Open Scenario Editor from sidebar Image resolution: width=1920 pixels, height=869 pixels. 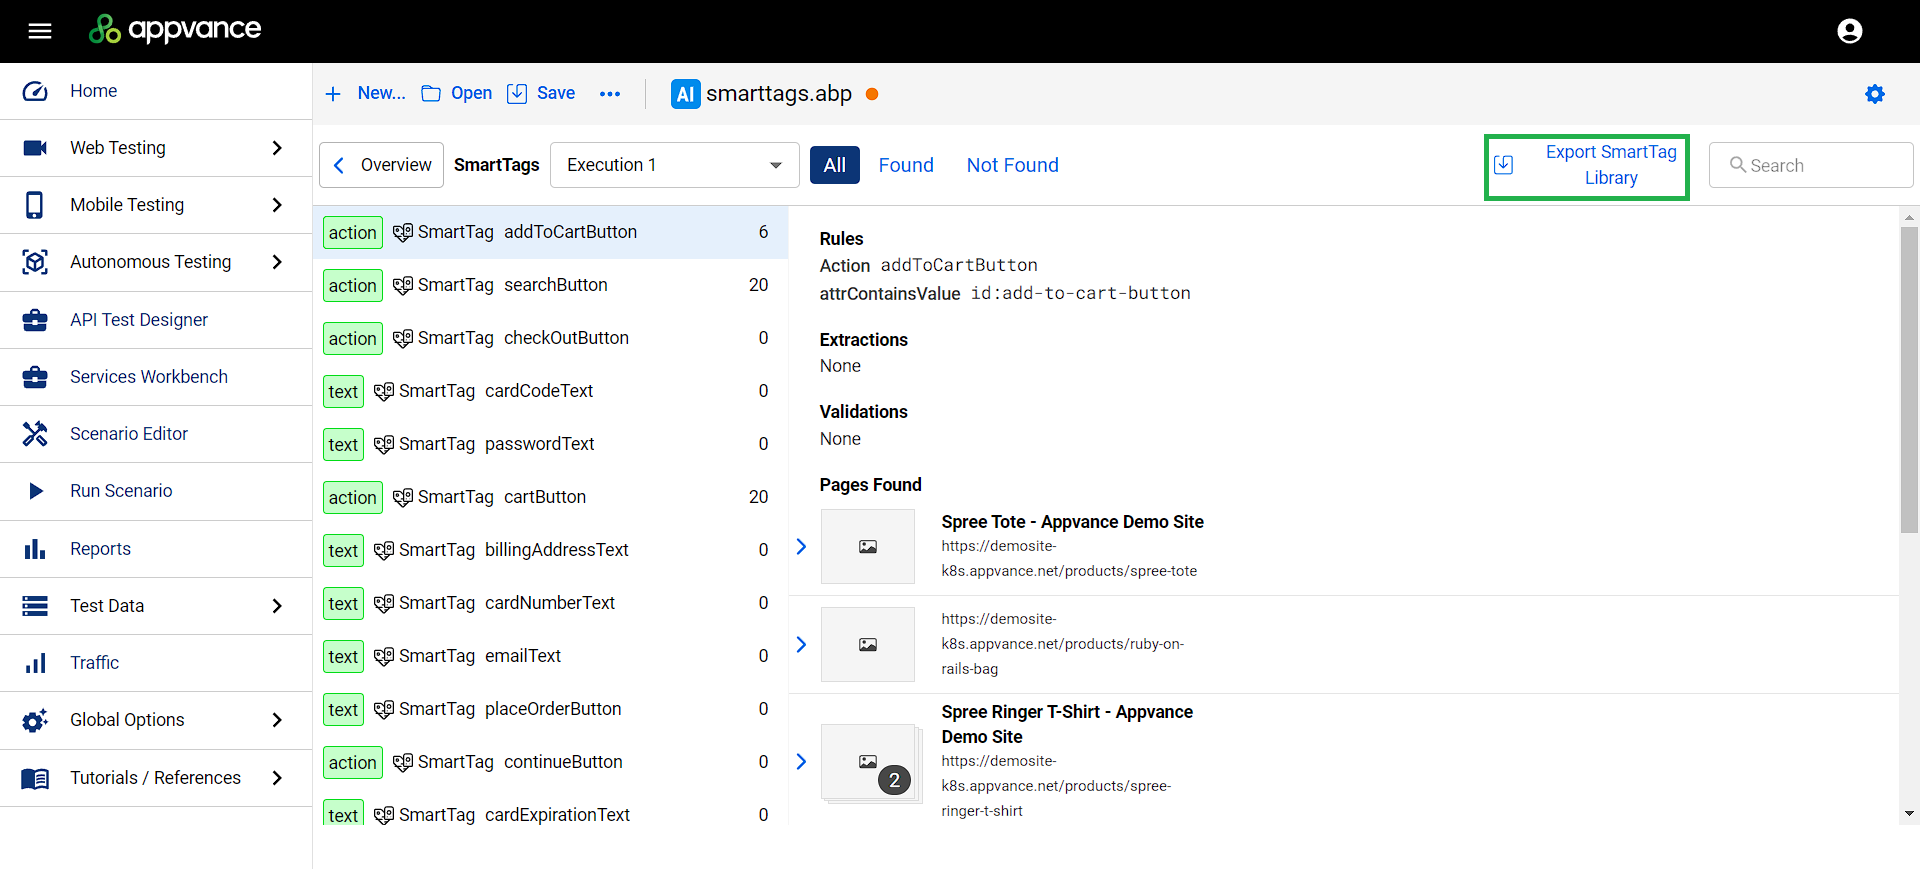pyautogui.click(x=156, y=434)
